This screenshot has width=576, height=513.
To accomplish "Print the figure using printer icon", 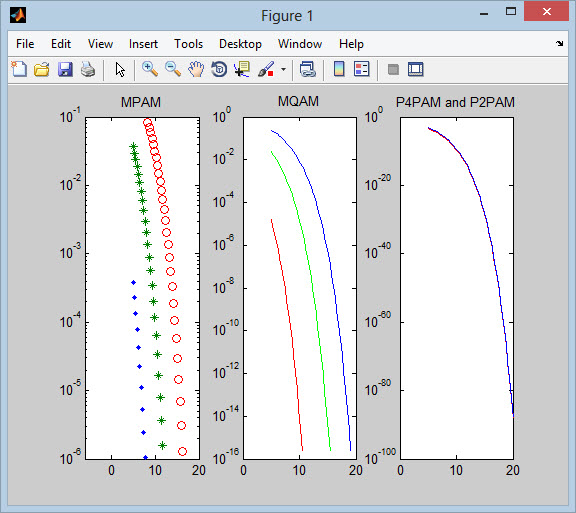I will (88, 69).
